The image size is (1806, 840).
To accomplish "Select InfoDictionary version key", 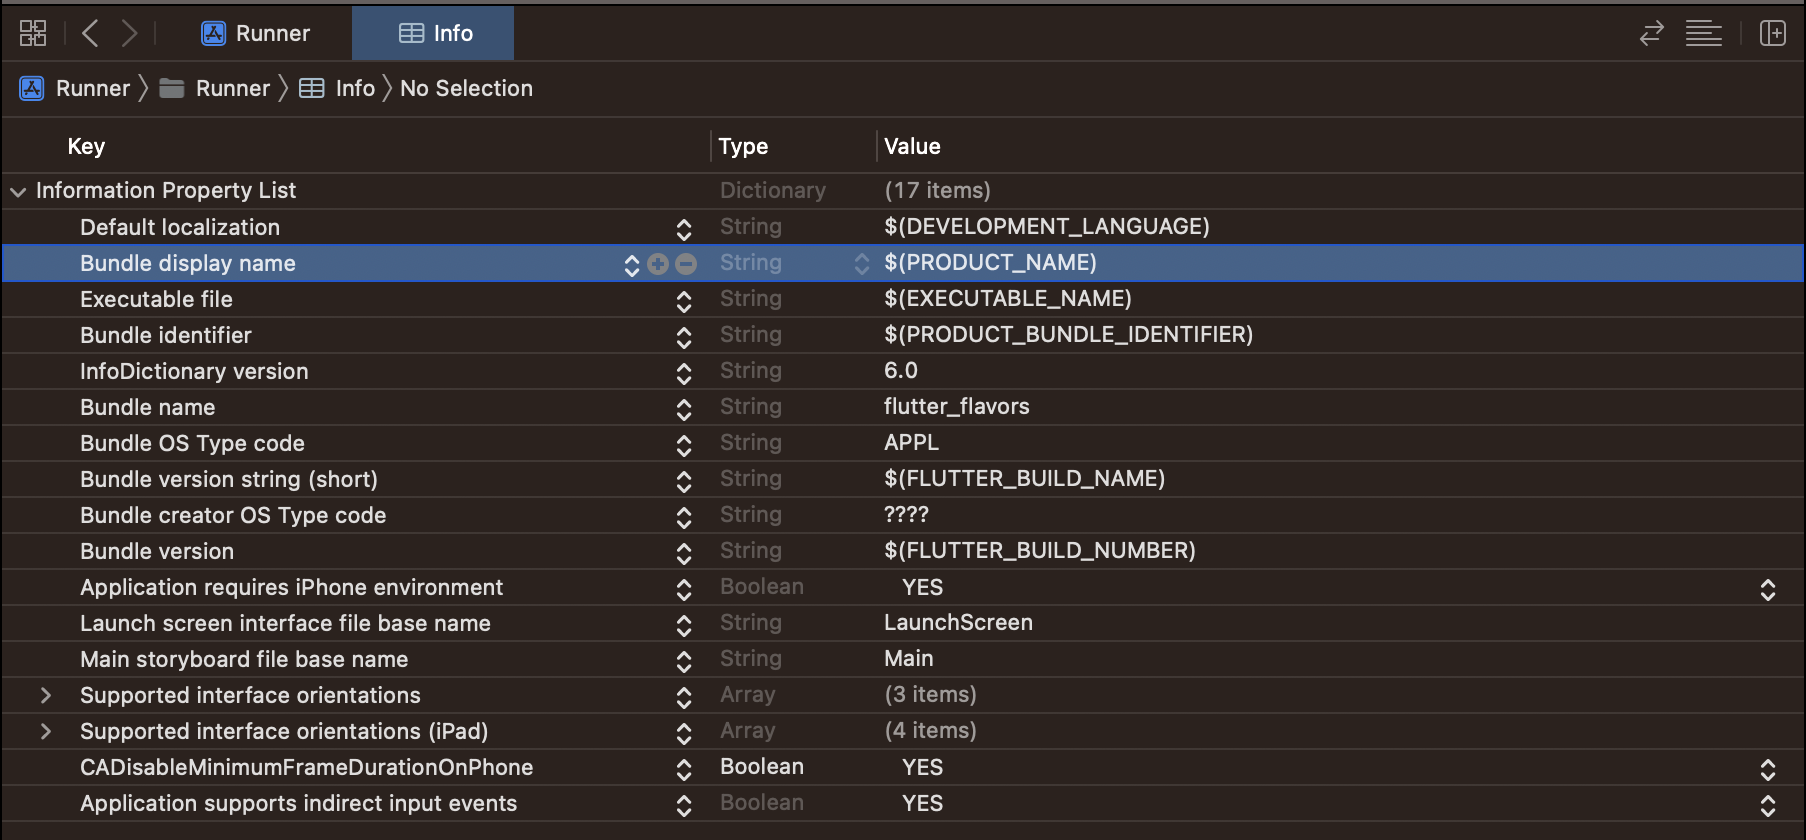I will tap(194, 371).
